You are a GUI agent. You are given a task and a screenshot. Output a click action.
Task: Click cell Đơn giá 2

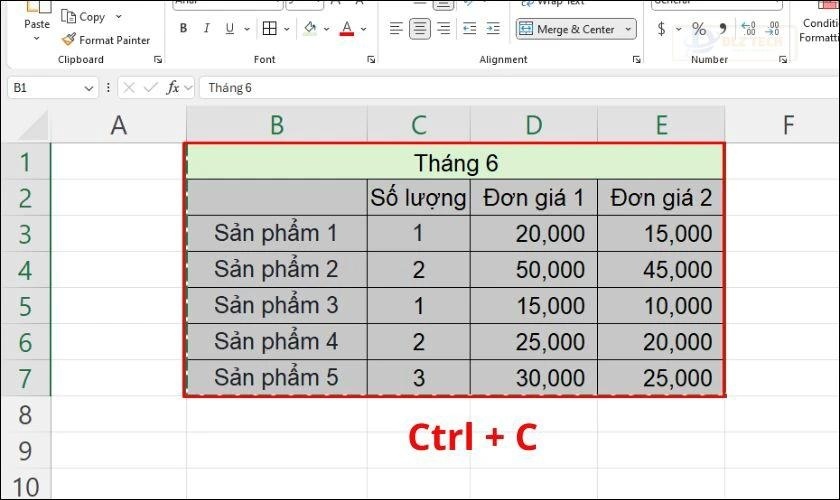pyautogui.click(x=661, y=198)
